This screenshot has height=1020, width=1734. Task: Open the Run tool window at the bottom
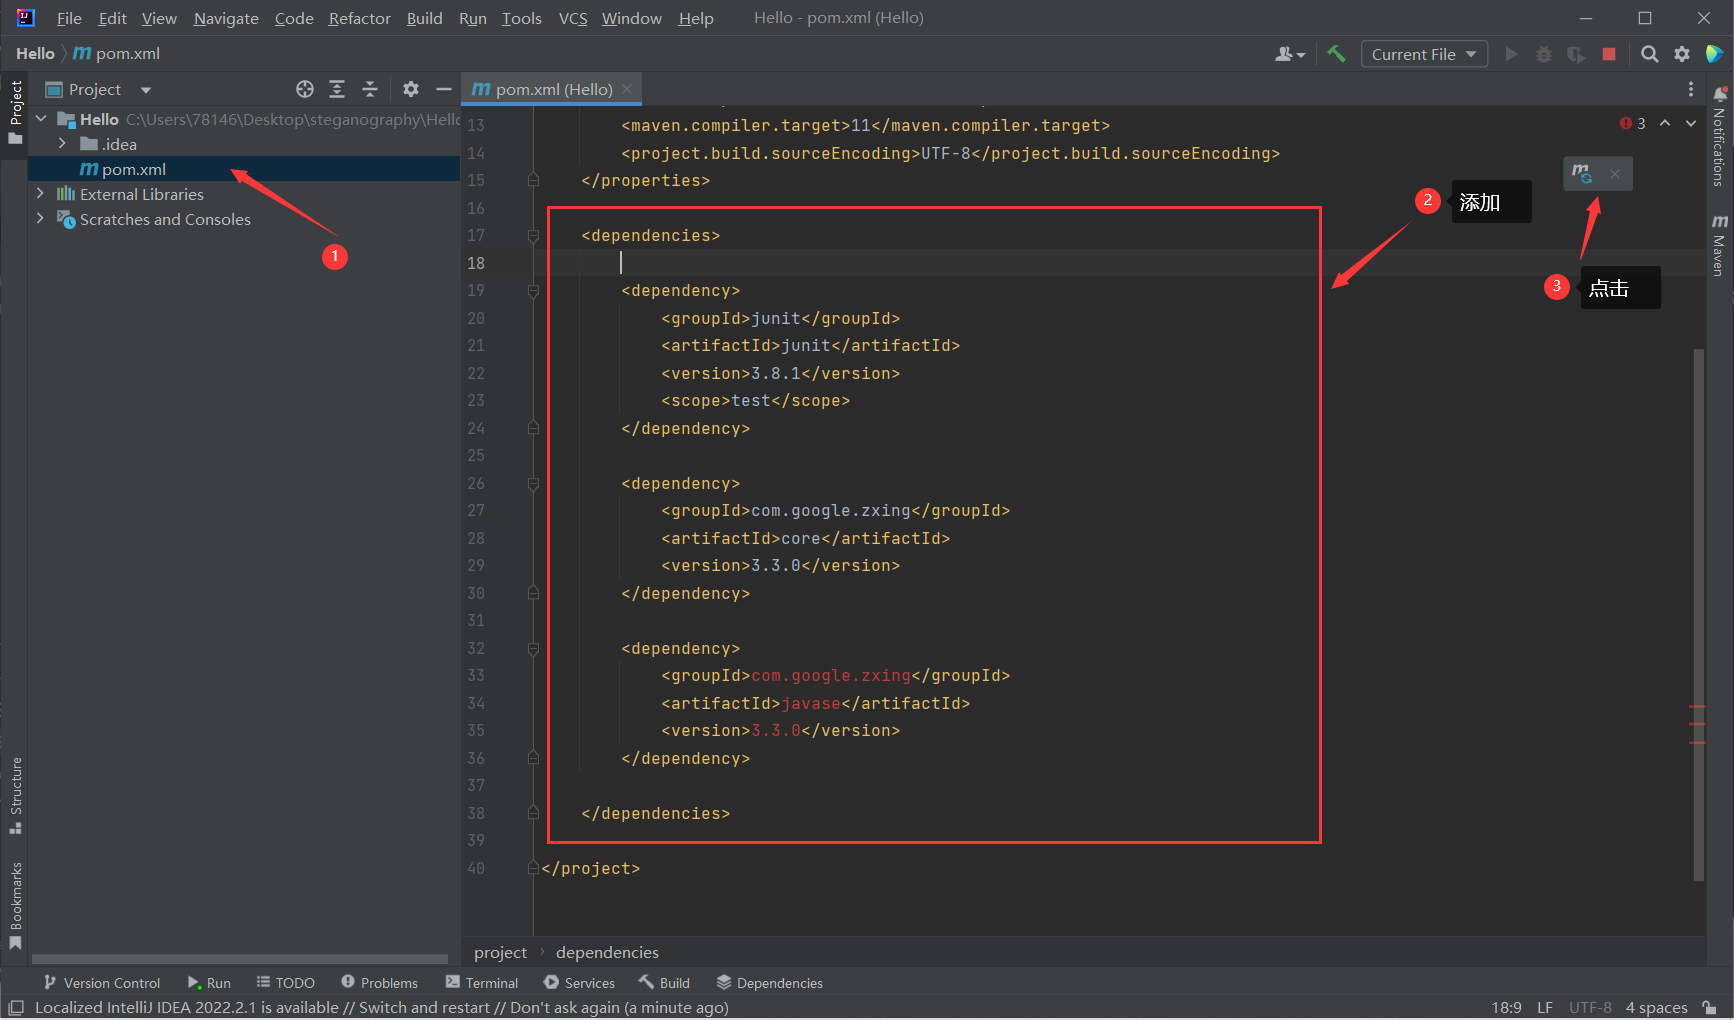[209, 983]
